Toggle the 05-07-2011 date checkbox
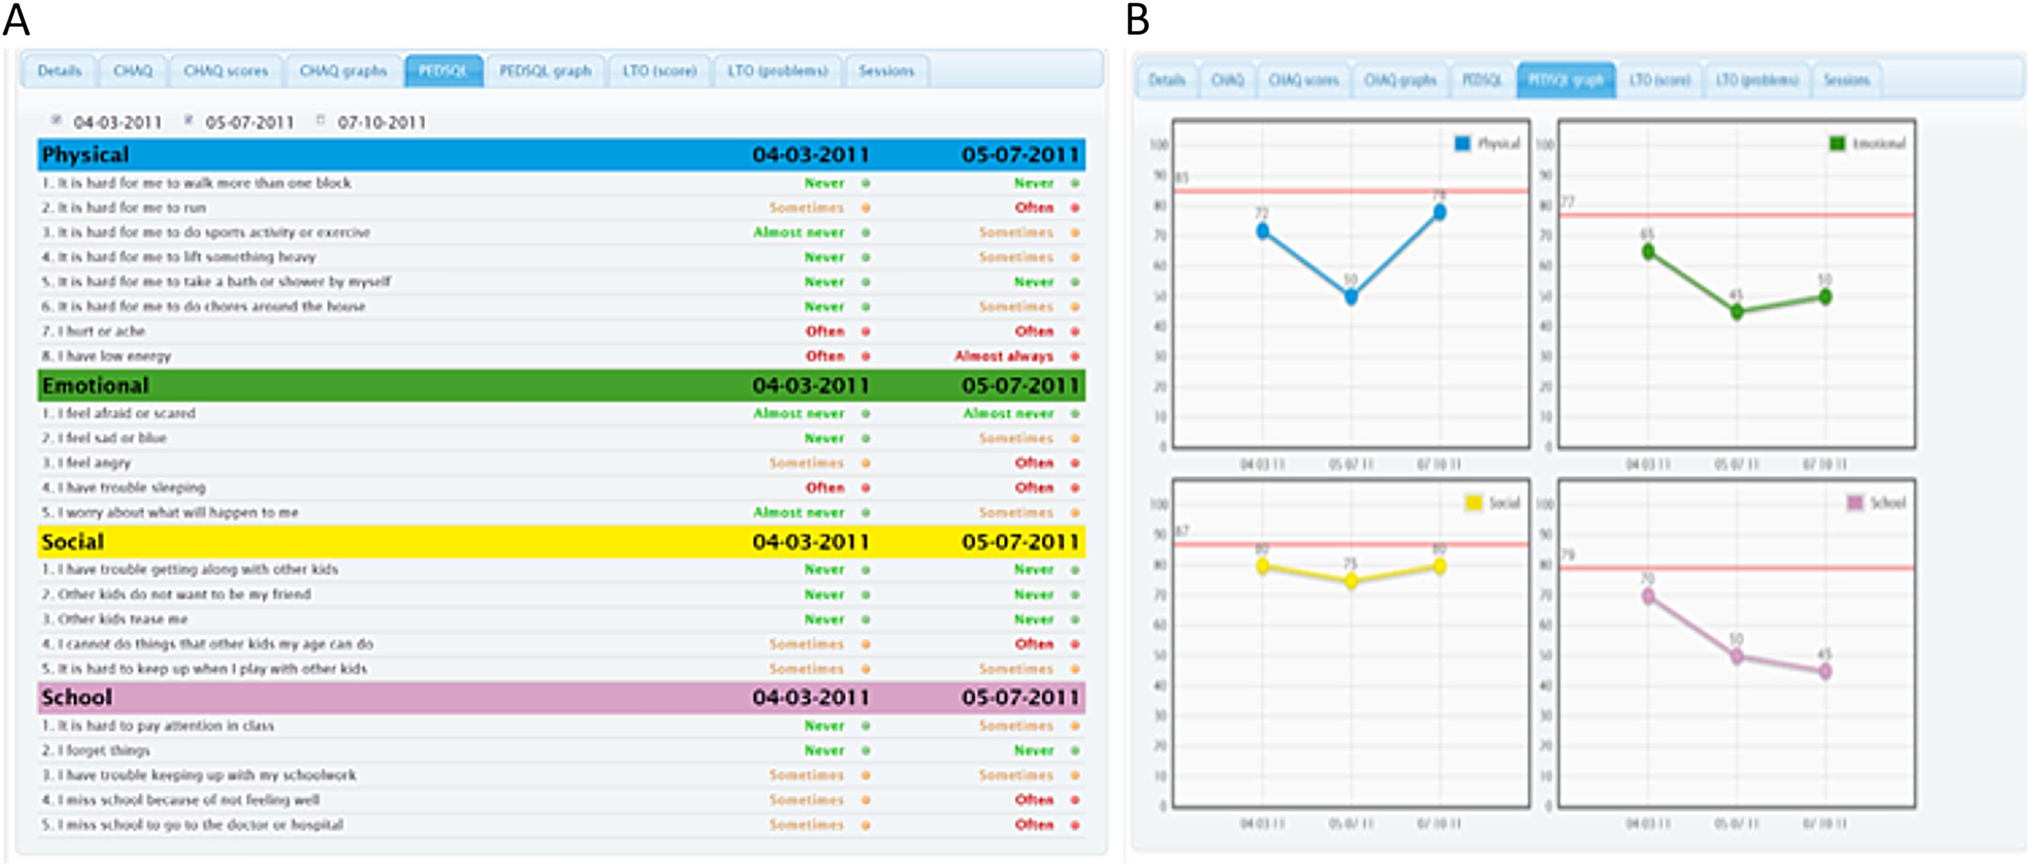Screen dimensions: 2029x866 click(x=188, y=120)
